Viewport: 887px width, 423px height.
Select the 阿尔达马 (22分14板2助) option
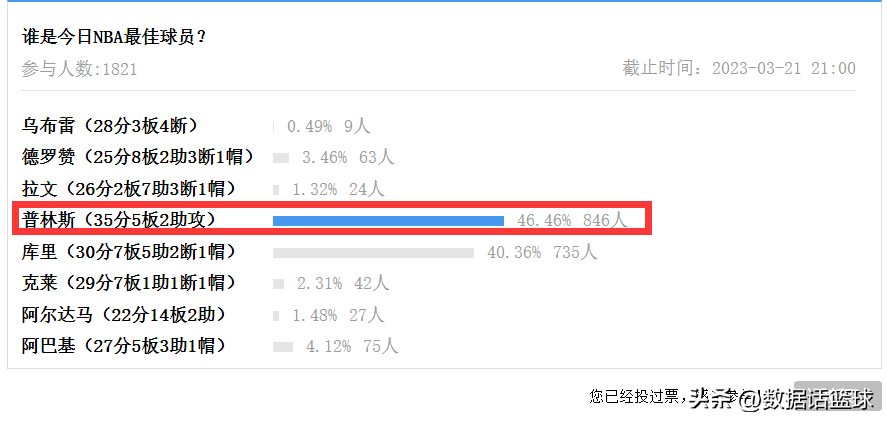124,314
